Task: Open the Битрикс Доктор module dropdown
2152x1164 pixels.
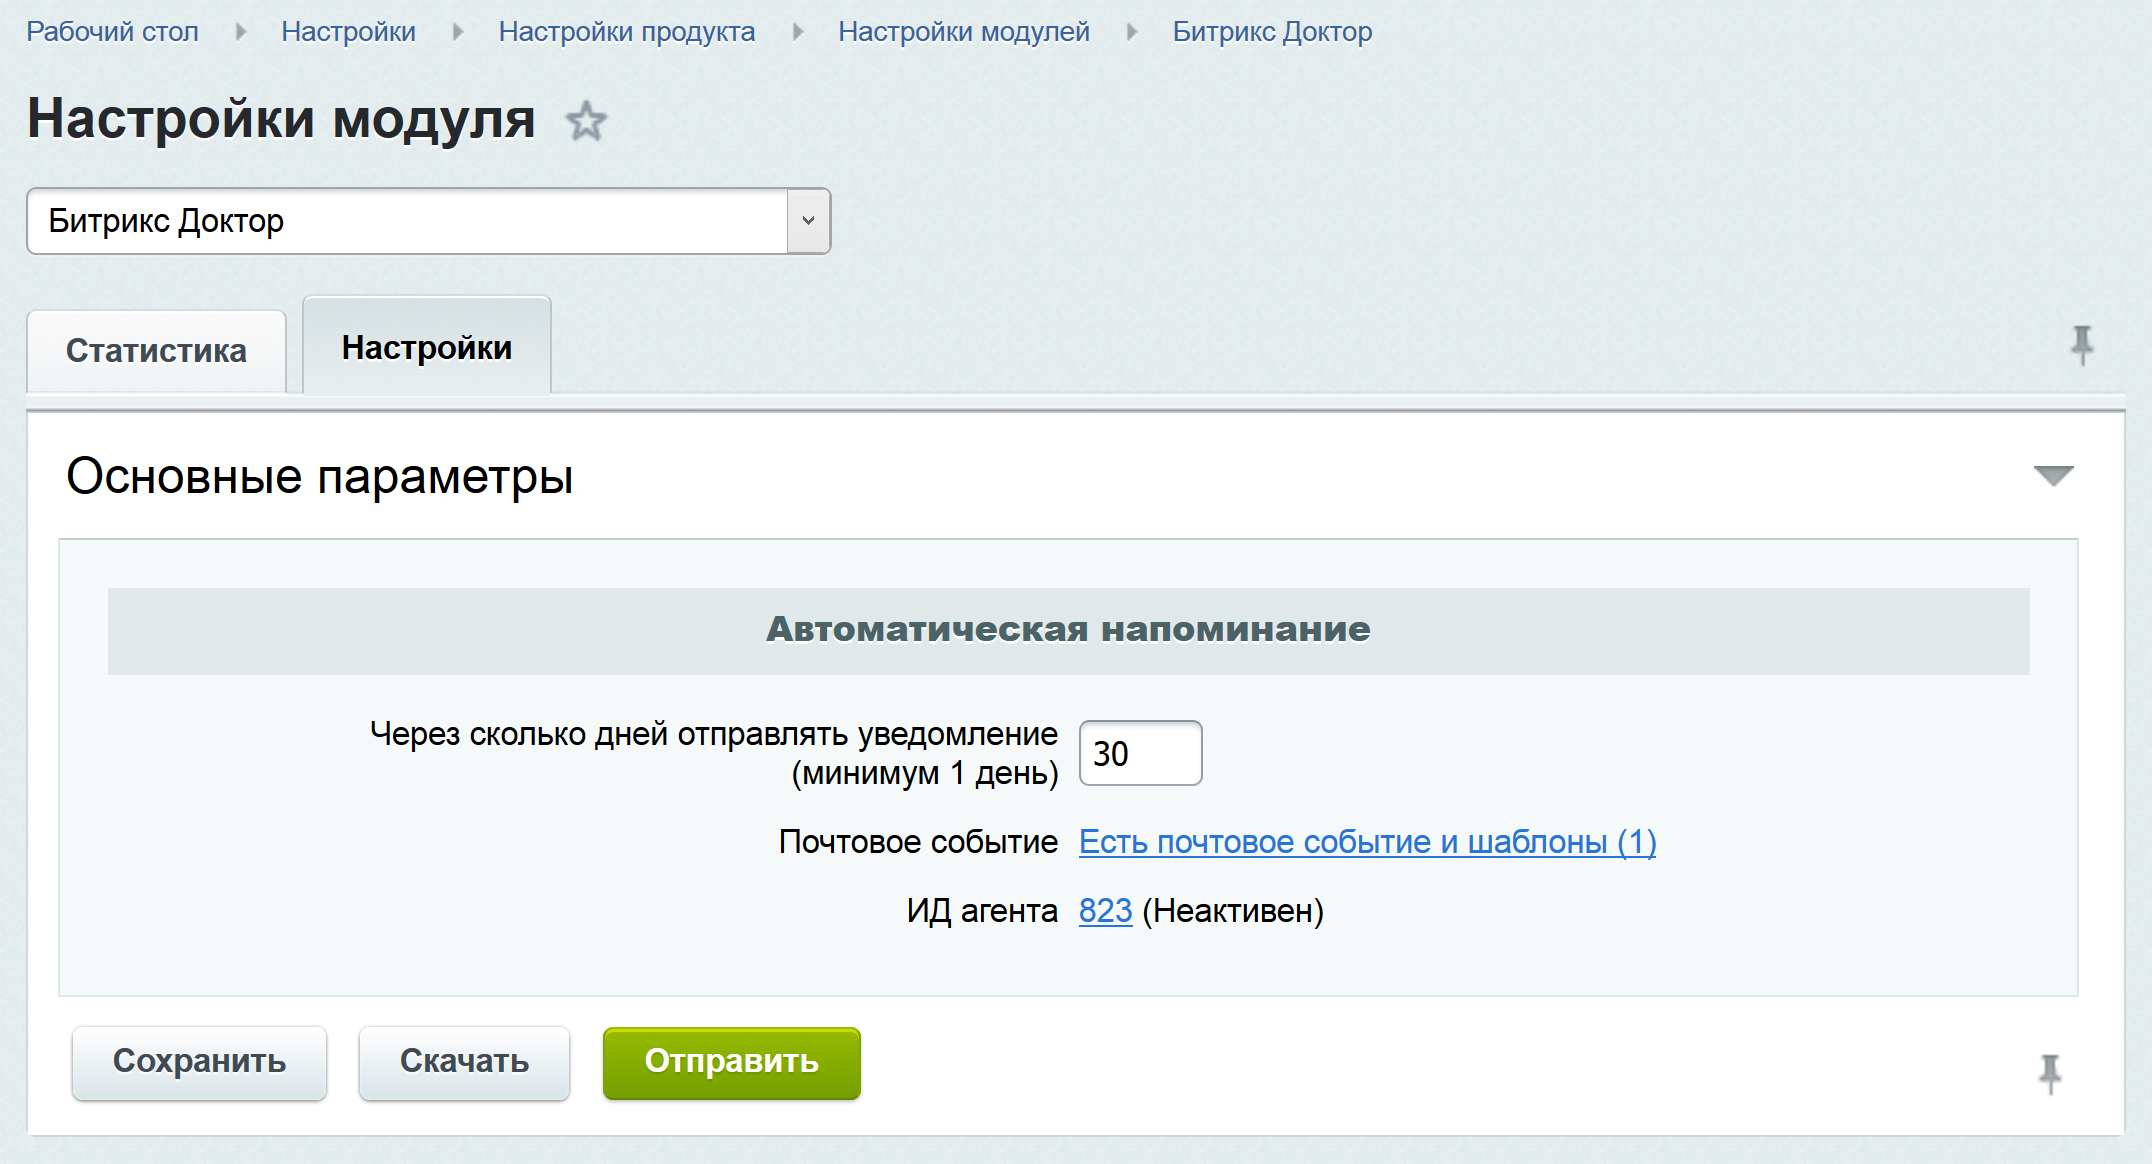Action: click(x=429, y=221)
